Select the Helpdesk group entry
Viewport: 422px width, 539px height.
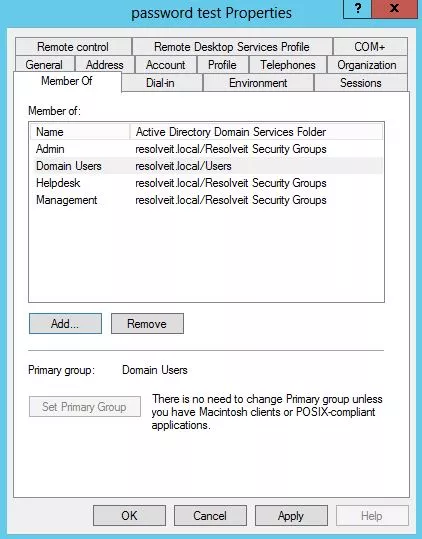click(x=206, y=183)
